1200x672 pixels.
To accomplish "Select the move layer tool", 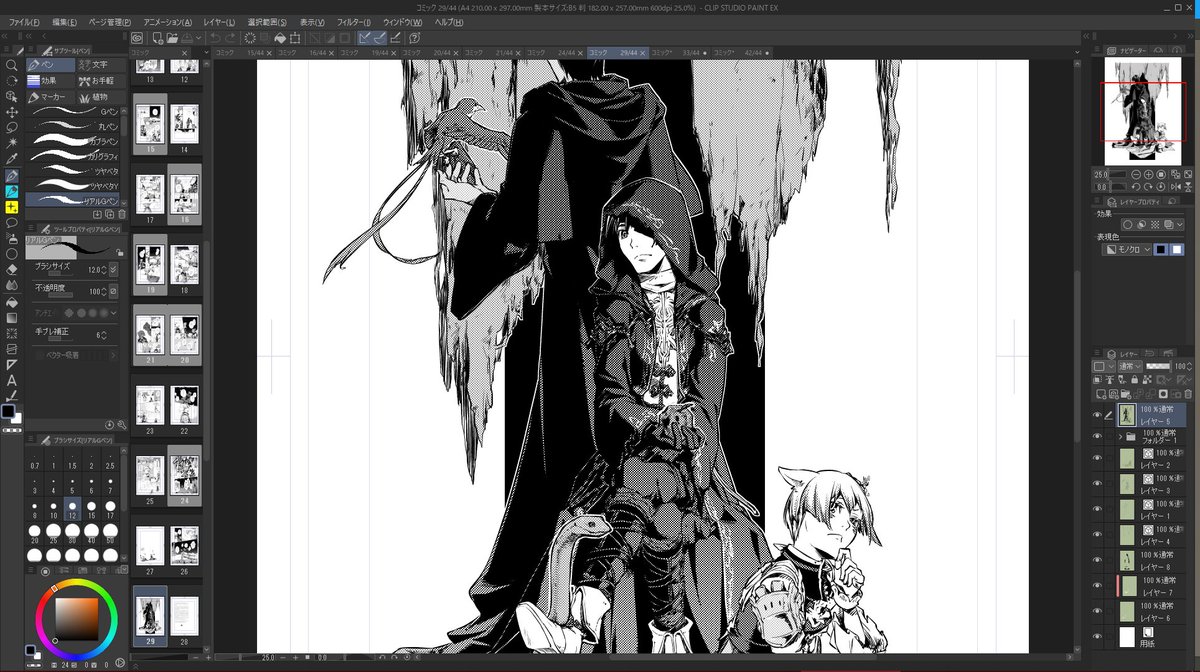I will click(12, 112).
